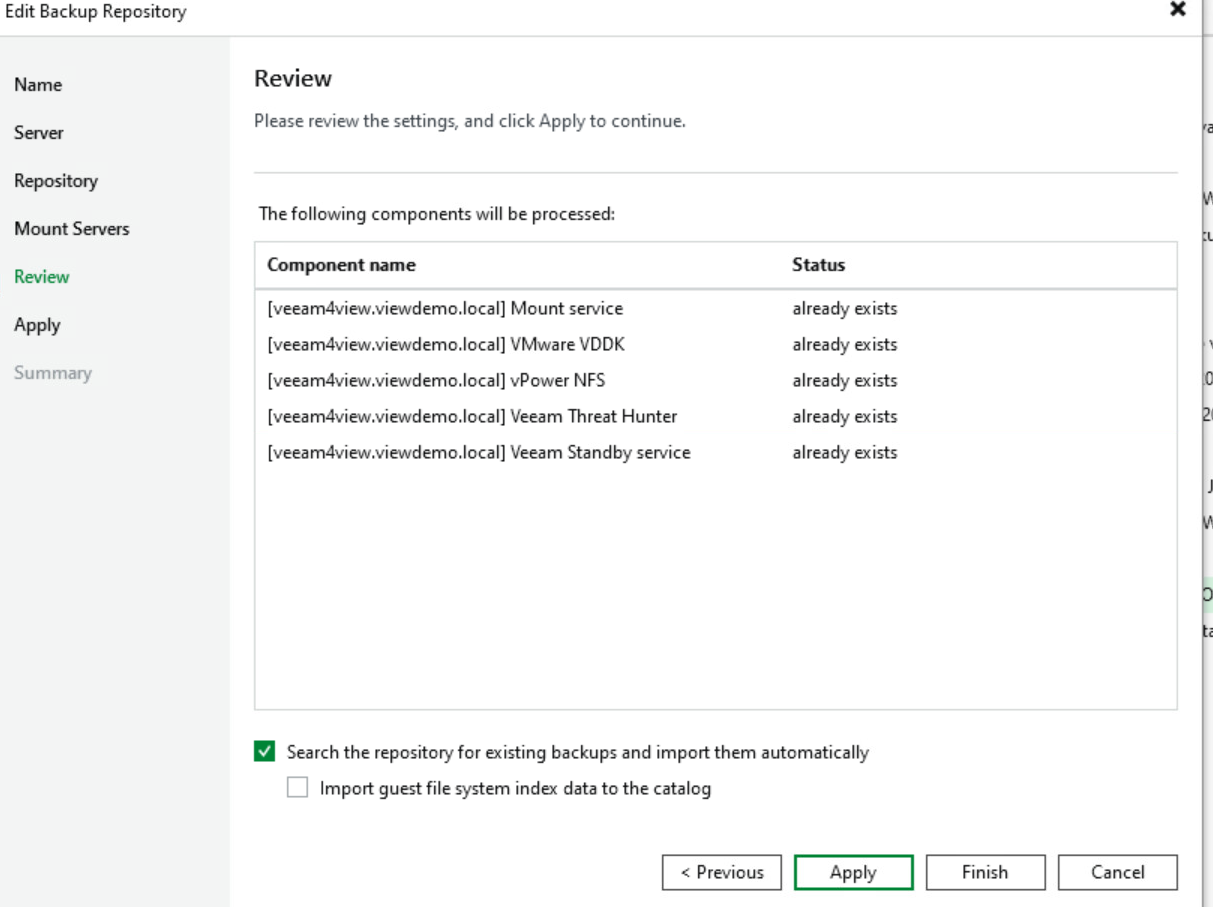Enable import guest file system index data
This screenshot has width=1213, height=907.
[298, 788]
